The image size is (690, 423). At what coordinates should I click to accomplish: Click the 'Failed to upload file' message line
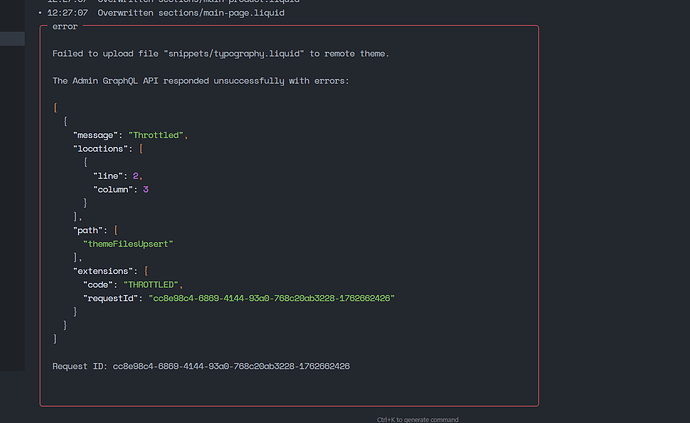(x=220, y=54)
